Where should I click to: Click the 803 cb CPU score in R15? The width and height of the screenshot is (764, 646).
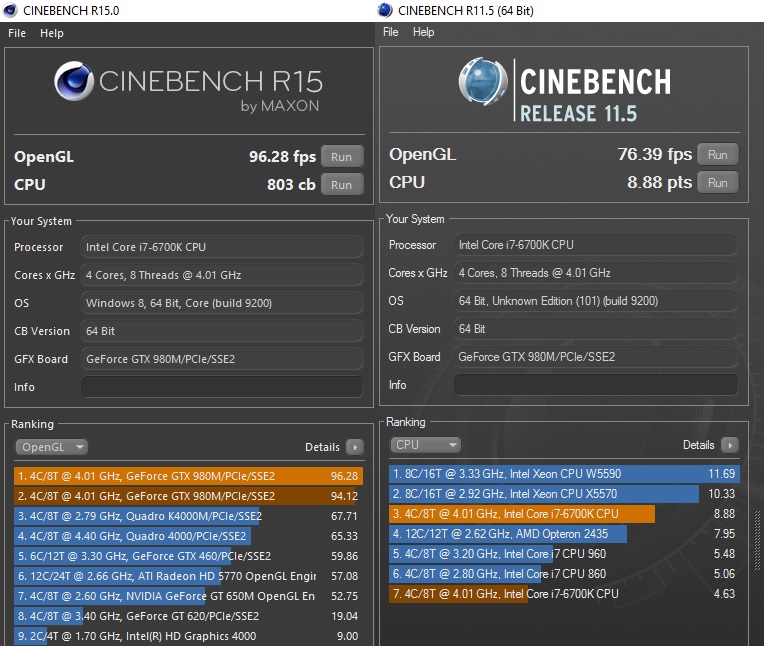pyautogui.click(x=291, y=185)
